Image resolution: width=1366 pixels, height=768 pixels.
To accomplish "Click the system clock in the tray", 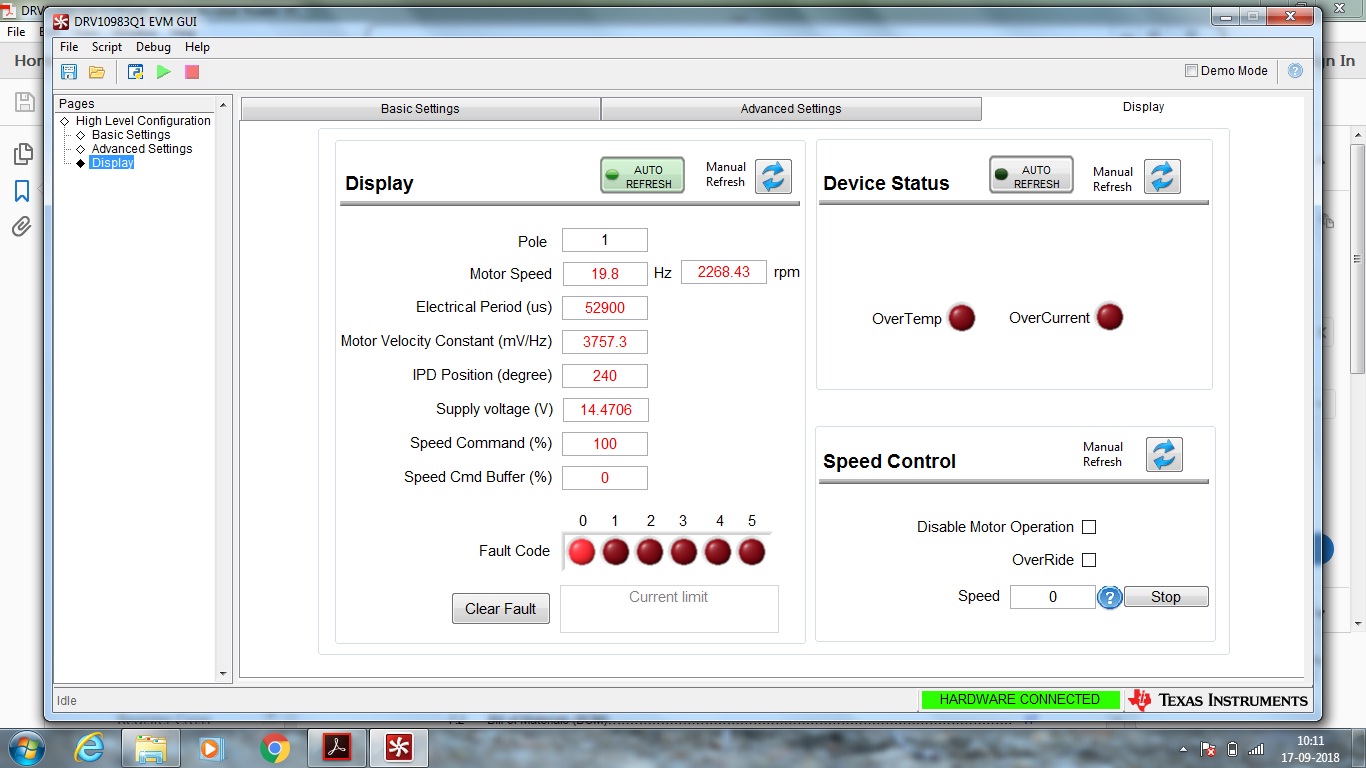I will tap(1310, 749).
